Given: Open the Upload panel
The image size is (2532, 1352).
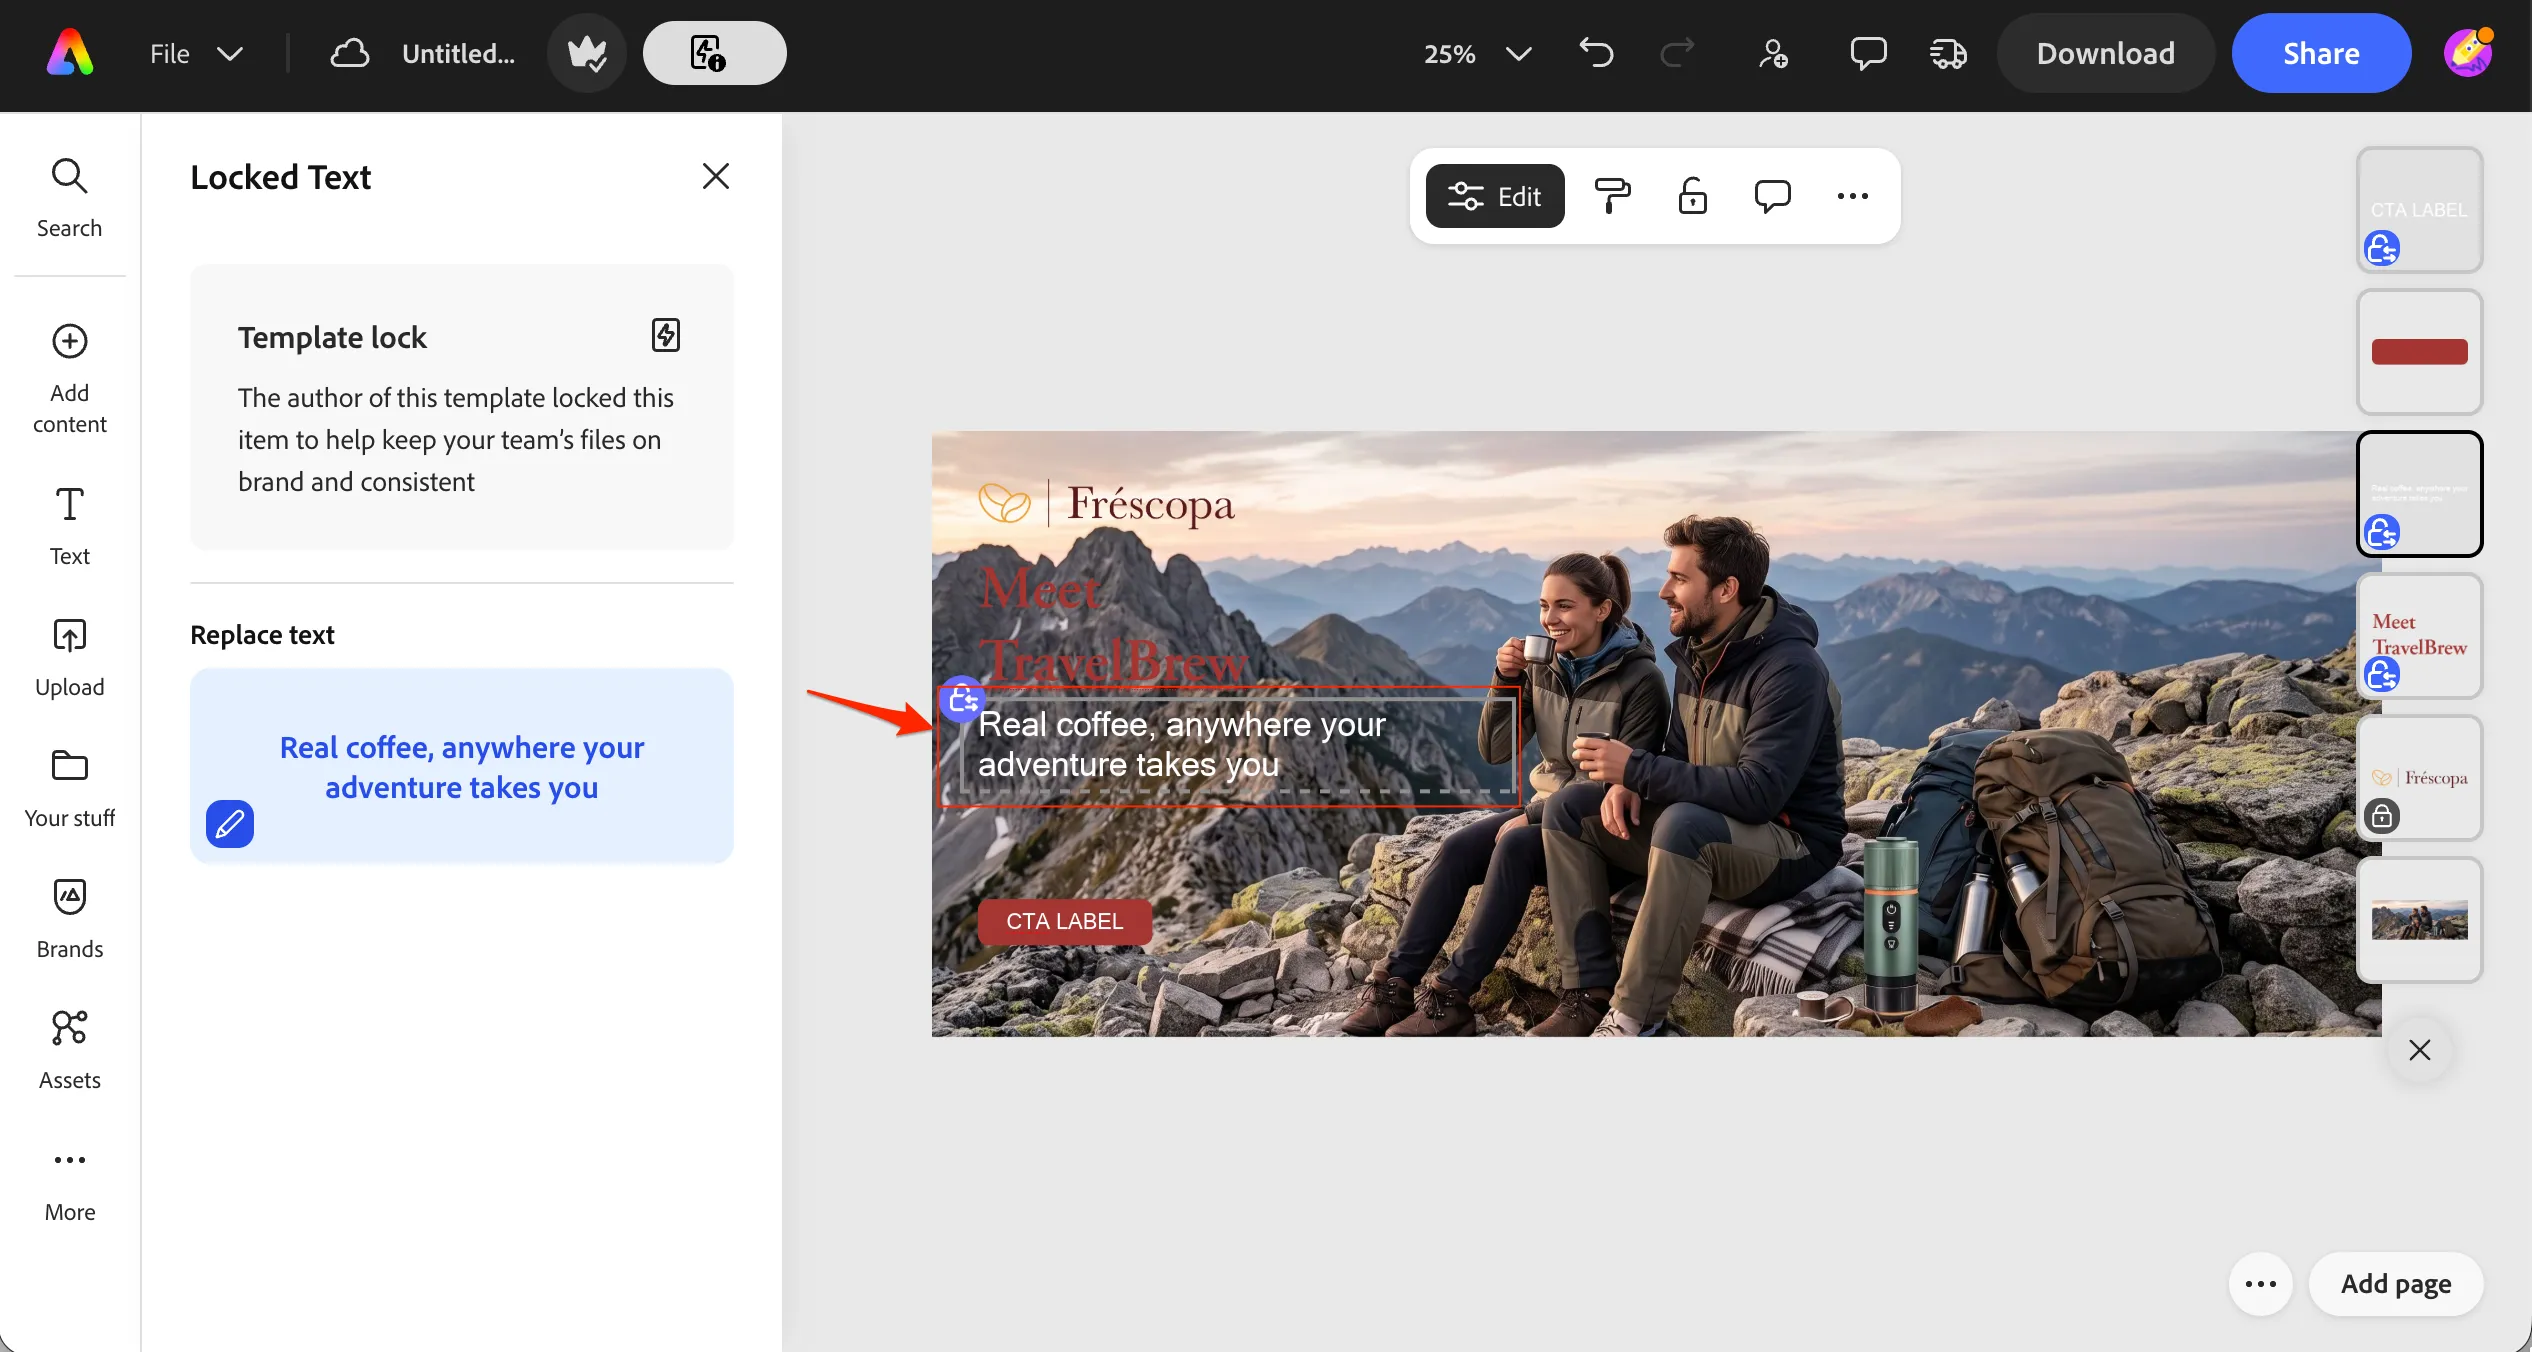Looking at the screenshot, I should tap(69, 657).
